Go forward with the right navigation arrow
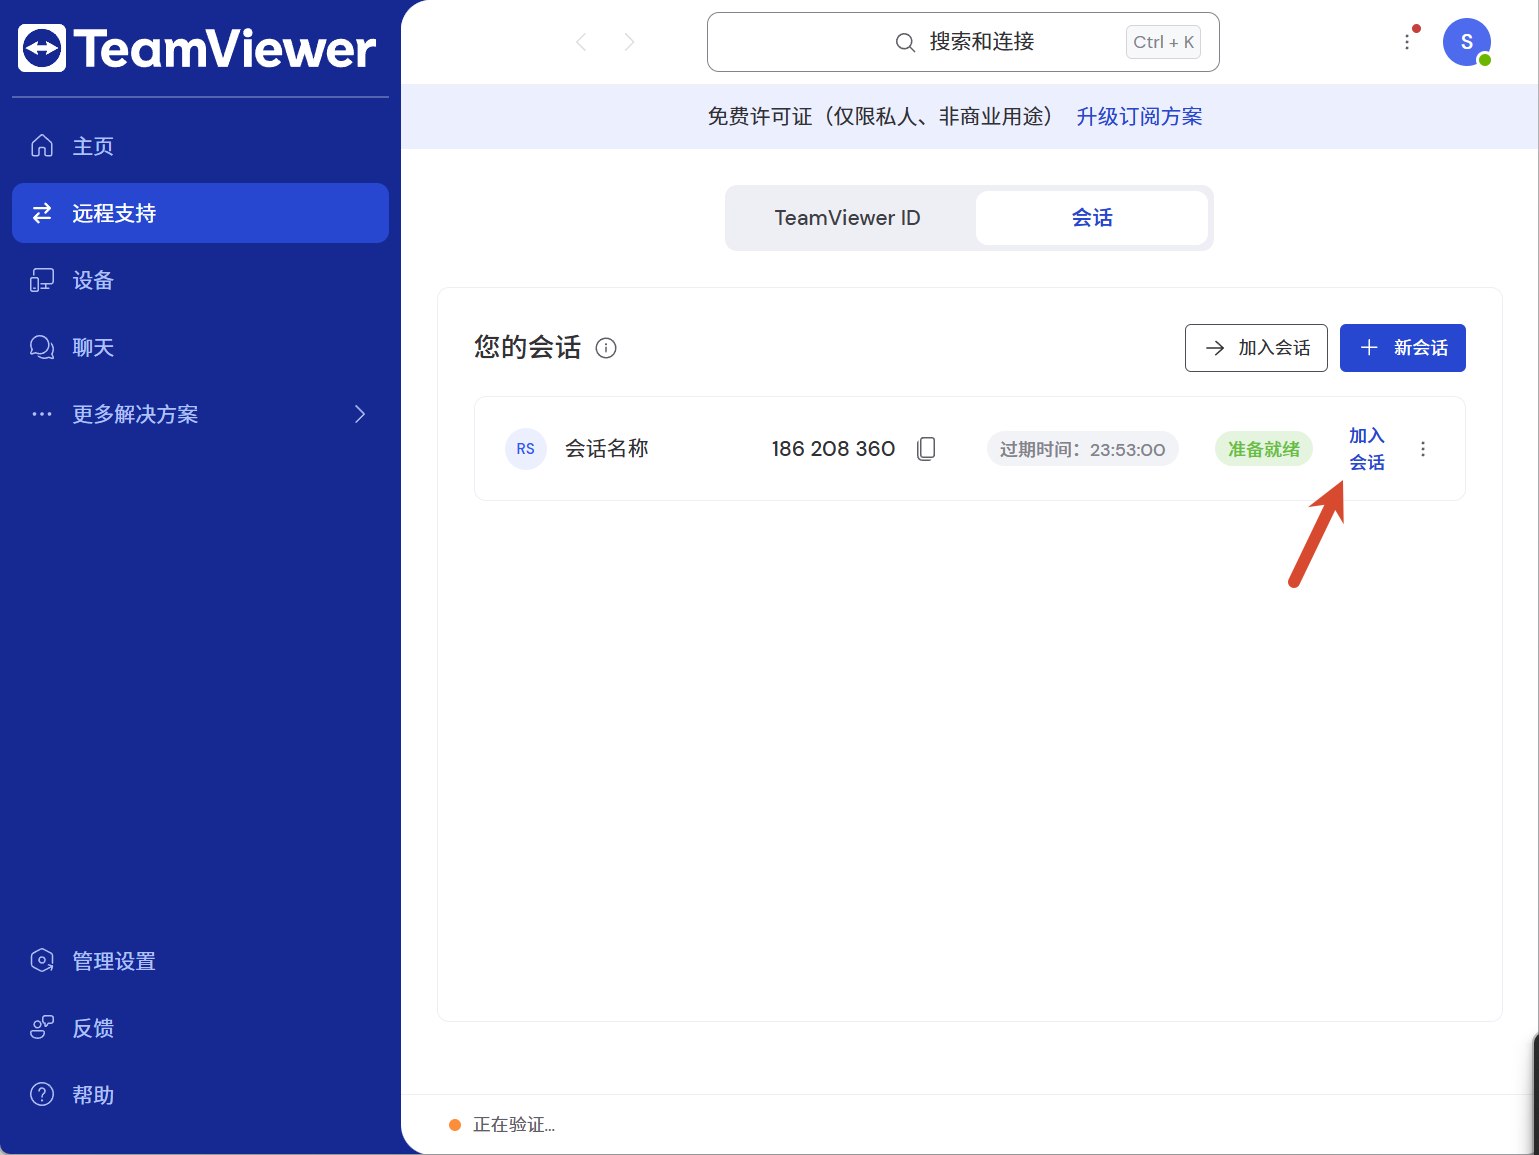1539x1155 pixels. [629, 42]
